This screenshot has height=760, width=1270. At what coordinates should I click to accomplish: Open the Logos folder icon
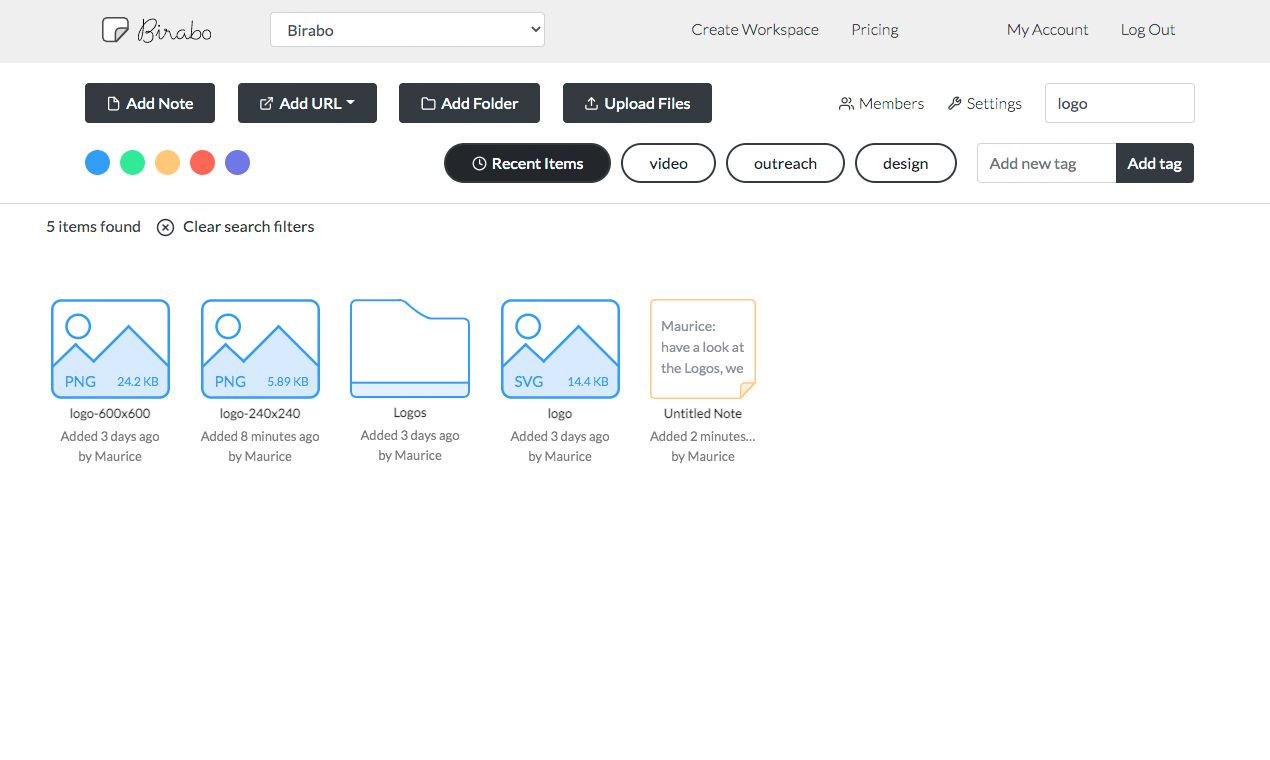[410, 349]
